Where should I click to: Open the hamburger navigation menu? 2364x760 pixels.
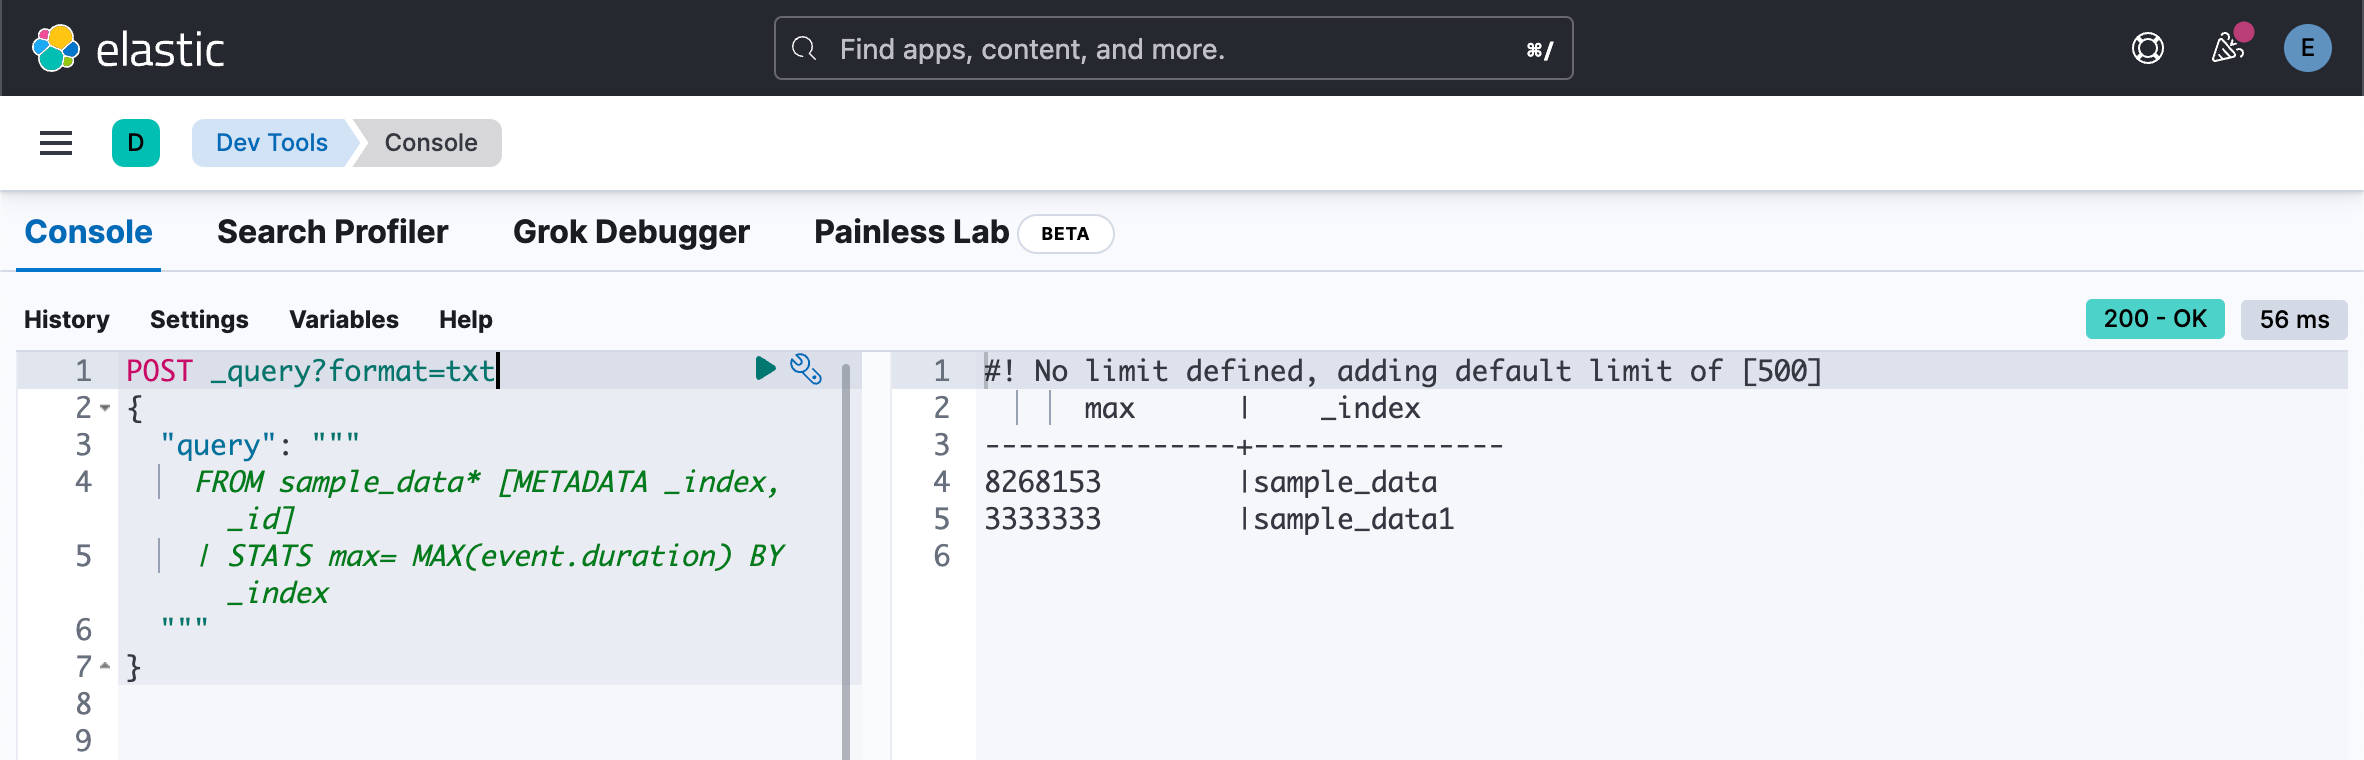pos(56,143)
